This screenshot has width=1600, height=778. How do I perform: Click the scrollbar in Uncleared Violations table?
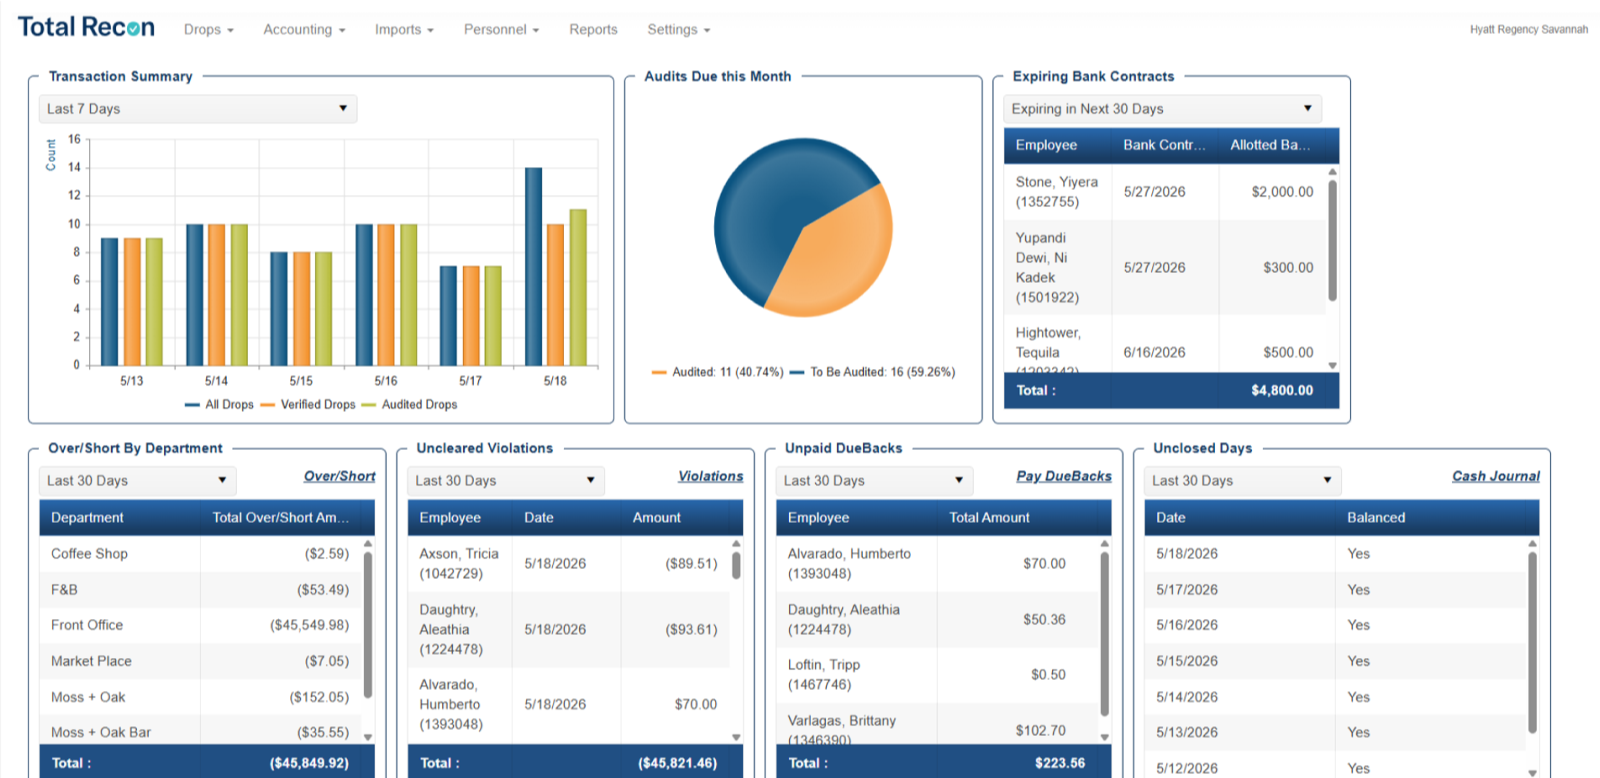(736, 565)
